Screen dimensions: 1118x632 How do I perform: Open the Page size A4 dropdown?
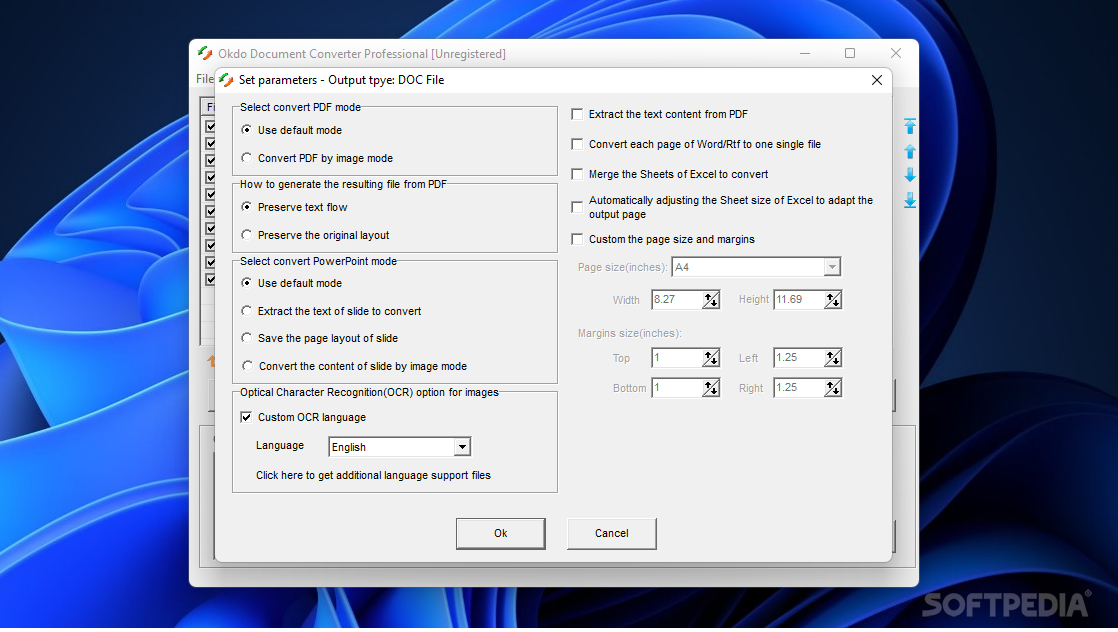coord(832,267)
